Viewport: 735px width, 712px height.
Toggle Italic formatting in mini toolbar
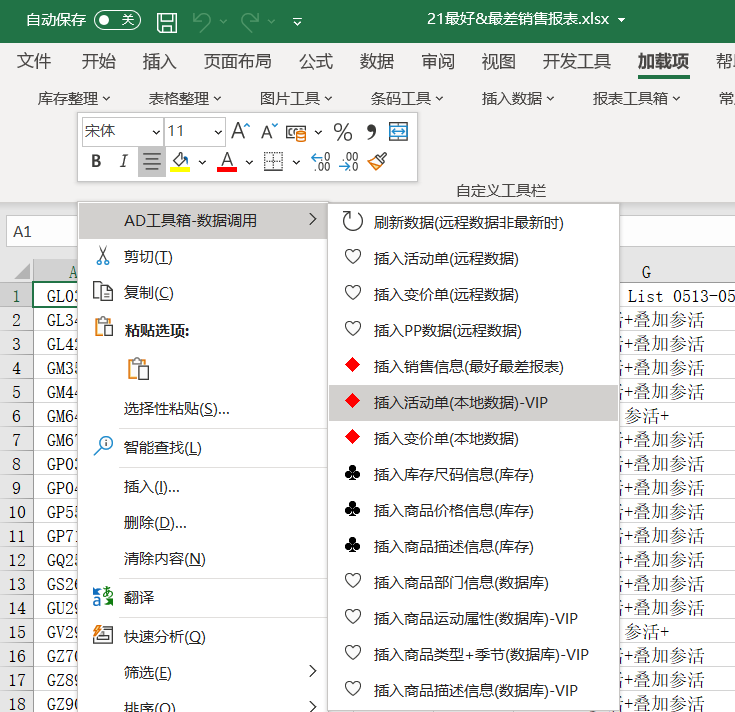(x=124, y=161)
